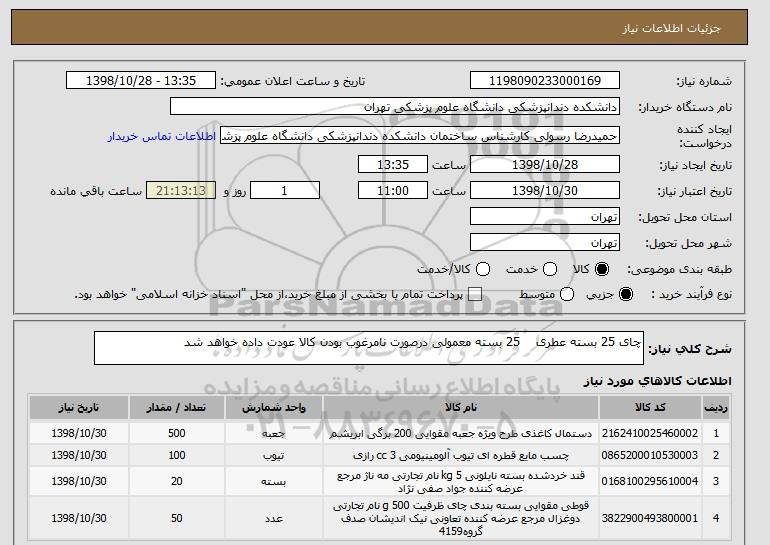This screenshot has width=770, height=545.
Task: Select the کالا/خدمت radio button
Action: (483, 269)
